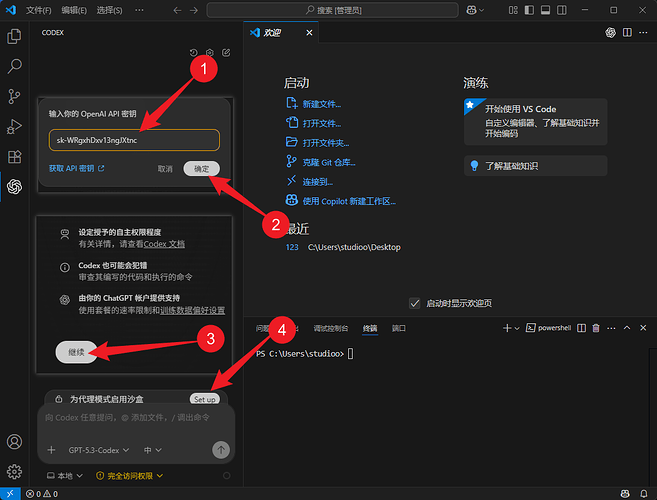The width and height of the screenshot is (657, 500).
Task: Switch to the Terminal tab
Action: [370, 328]
